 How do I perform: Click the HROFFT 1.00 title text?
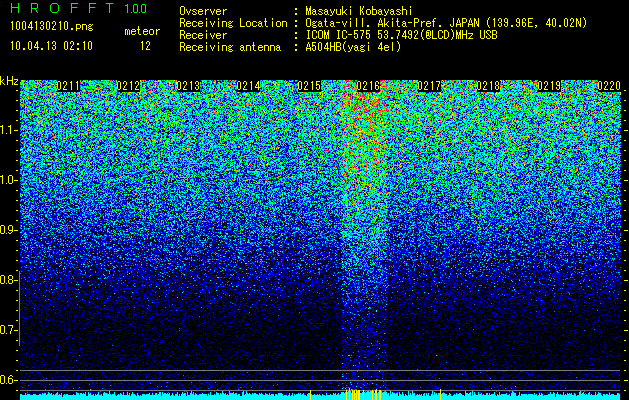click(78, 8)
